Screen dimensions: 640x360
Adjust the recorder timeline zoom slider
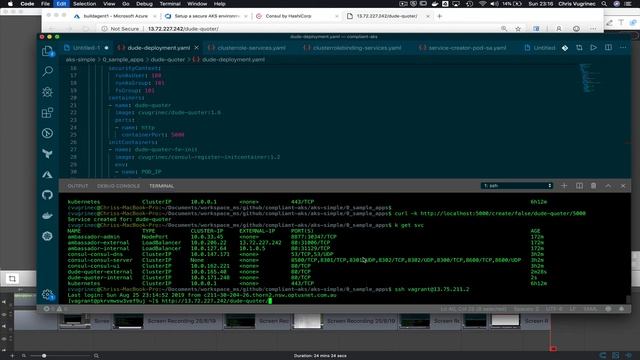coord(44,356)
